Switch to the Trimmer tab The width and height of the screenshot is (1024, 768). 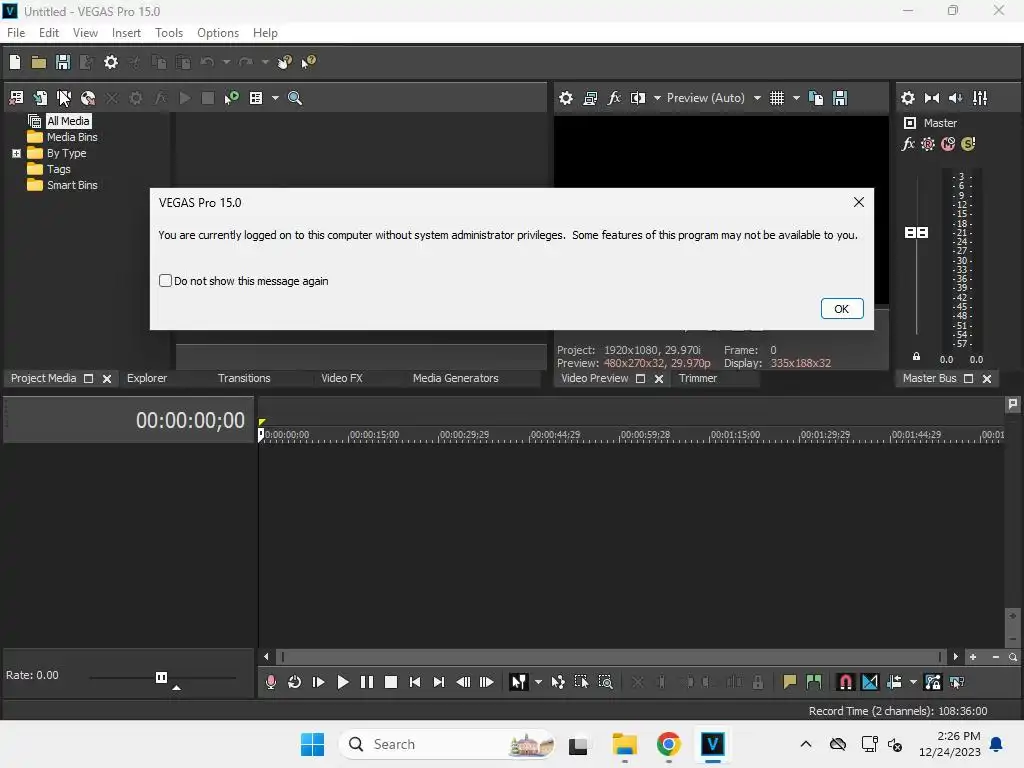(697, 378)
